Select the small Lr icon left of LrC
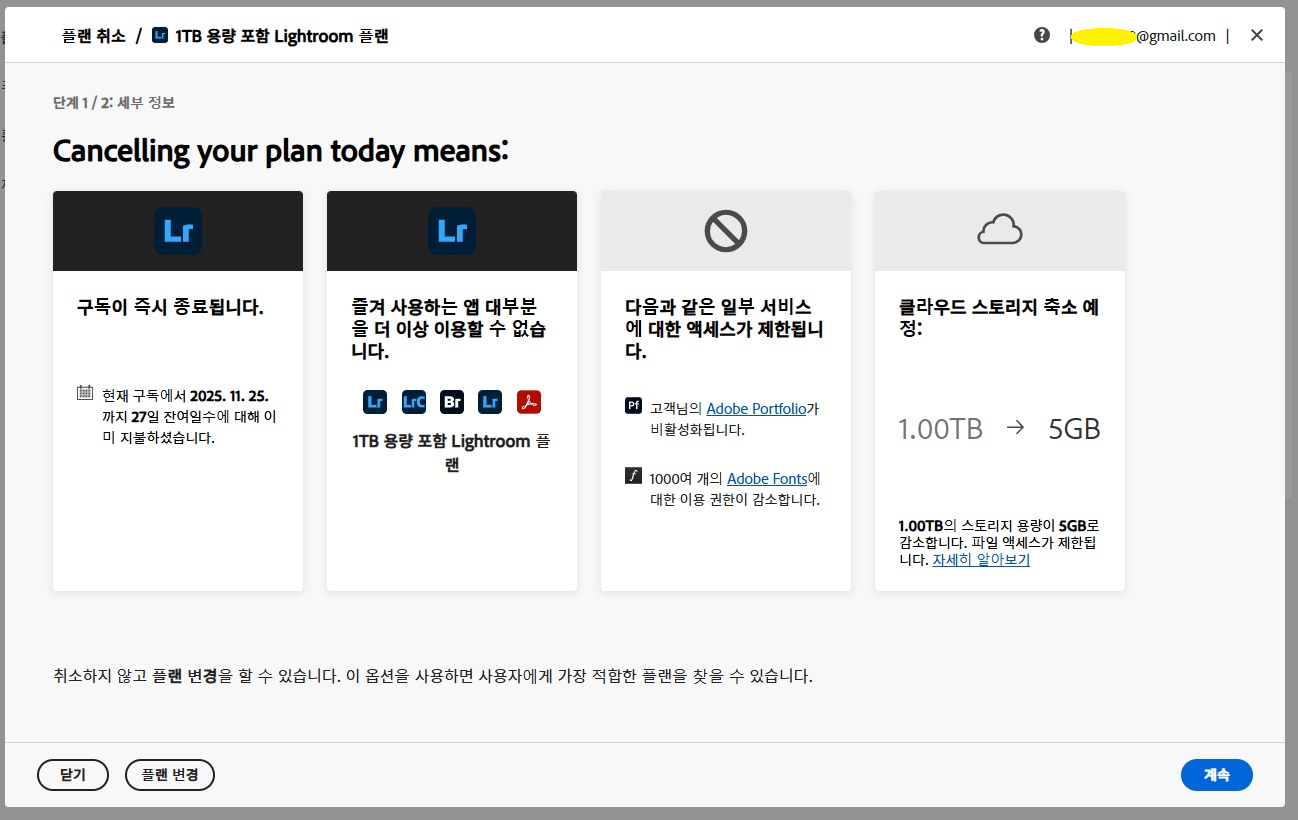 tap(375, 402)
